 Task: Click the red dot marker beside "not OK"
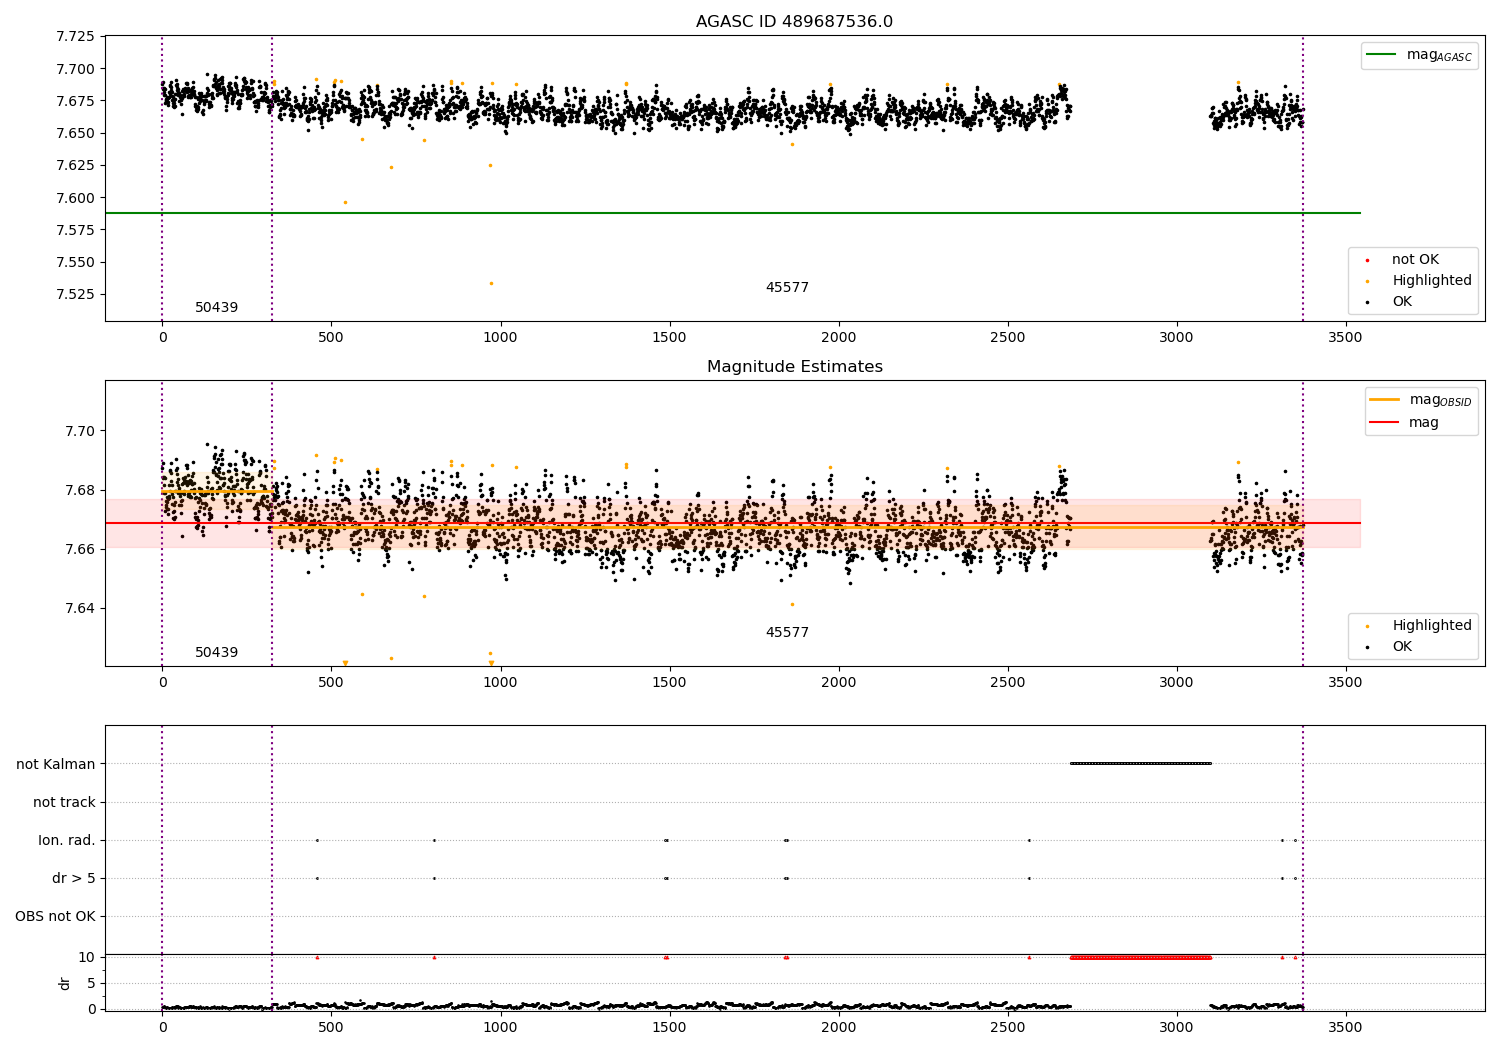point(1367,261)
